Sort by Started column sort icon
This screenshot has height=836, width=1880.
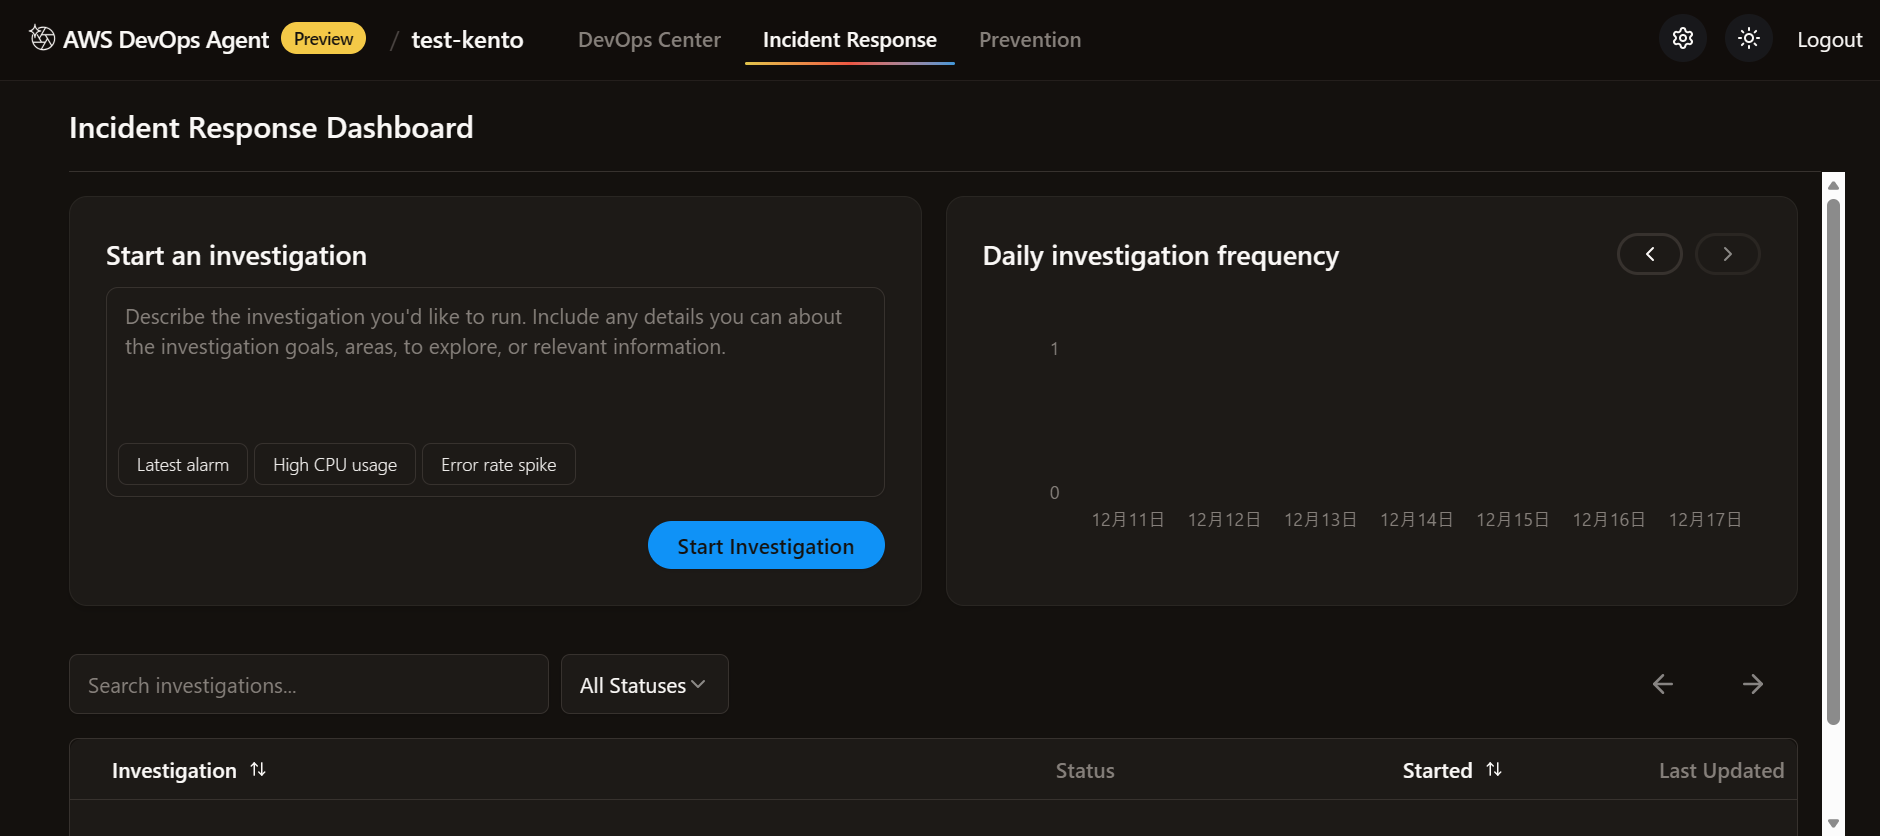tap(1494, 769)
